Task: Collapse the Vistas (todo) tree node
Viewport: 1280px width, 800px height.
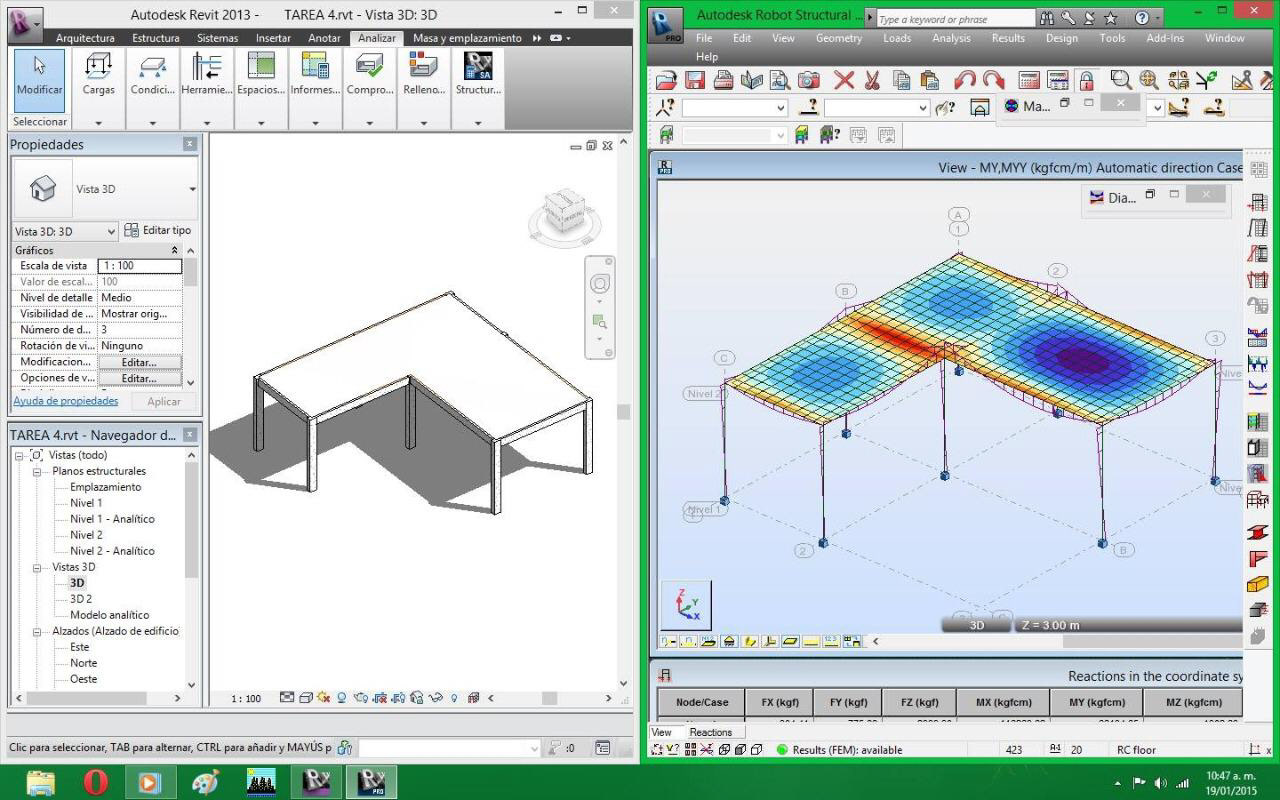Action: 20,455
